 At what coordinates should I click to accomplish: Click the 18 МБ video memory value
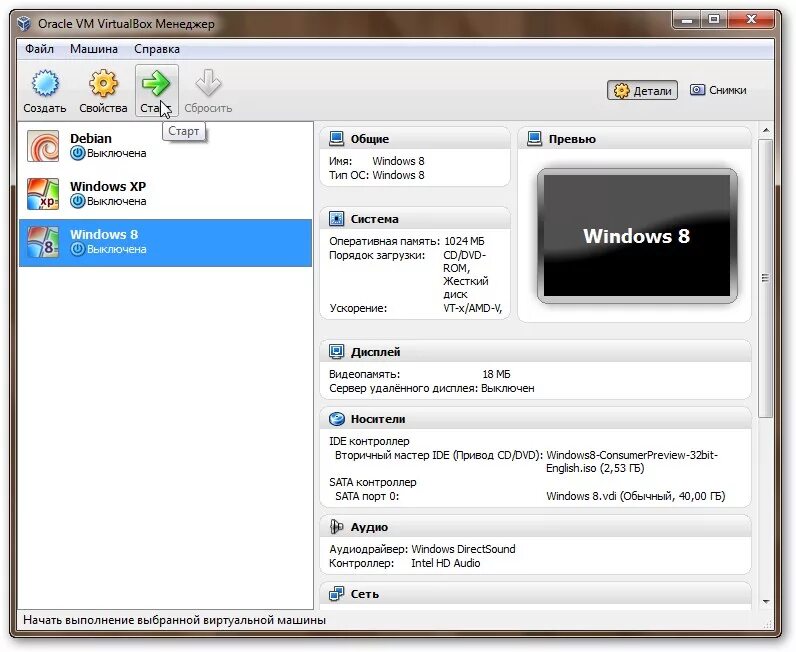496,374
